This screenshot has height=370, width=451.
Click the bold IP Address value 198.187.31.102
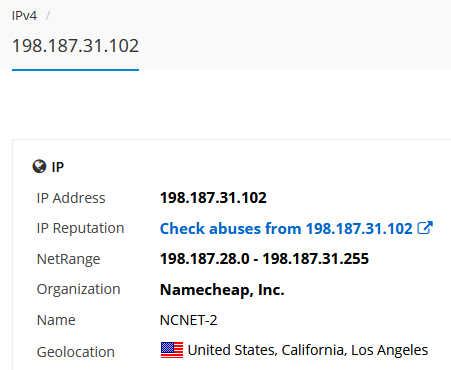[x=213, y=198]
